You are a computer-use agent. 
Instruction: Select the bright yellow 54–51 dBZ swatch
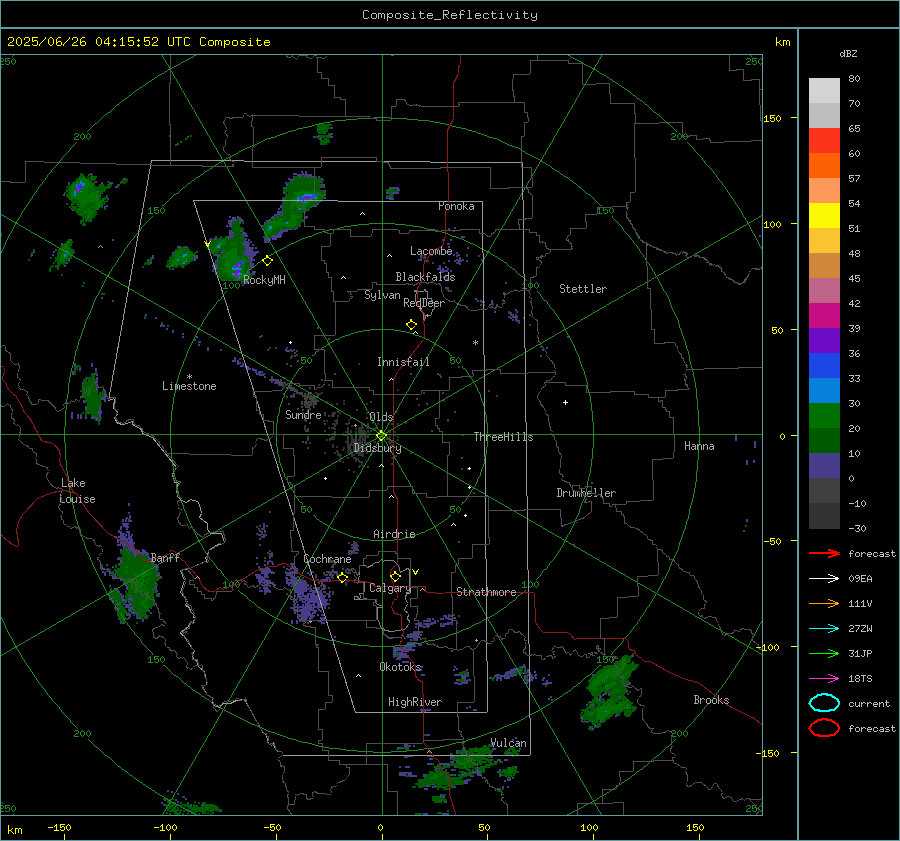click(x=824, y=216)
